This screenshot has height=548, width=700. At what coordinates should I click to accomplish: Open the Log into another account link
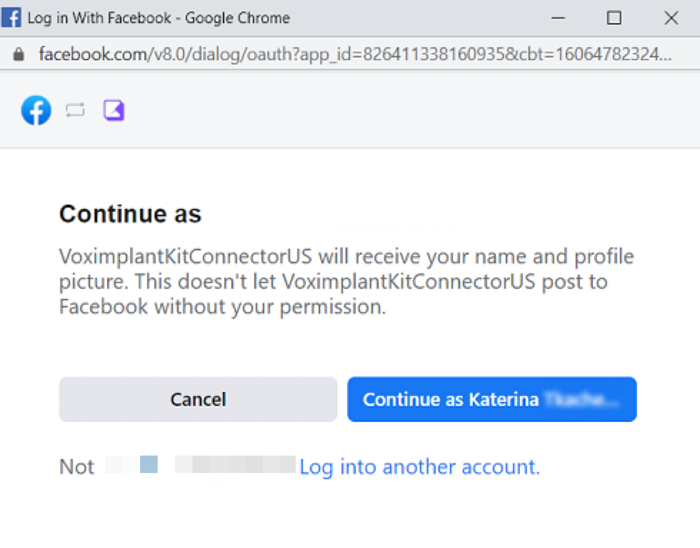420,467
